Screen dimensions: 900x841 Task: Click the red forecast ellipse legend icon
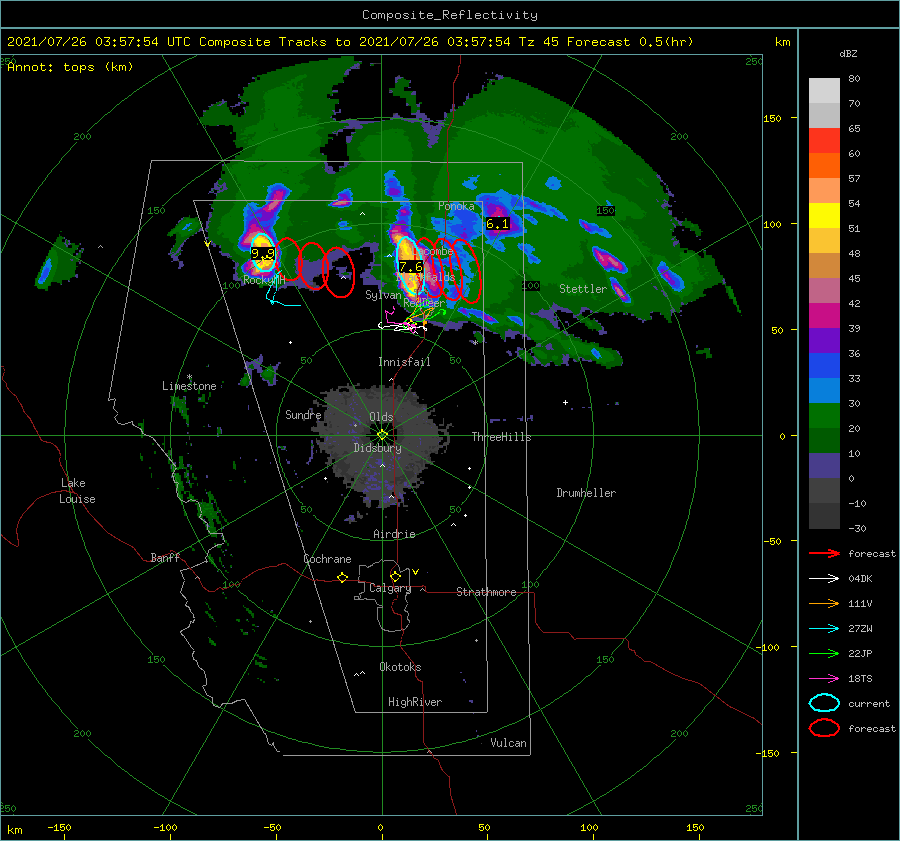[825, 728]
